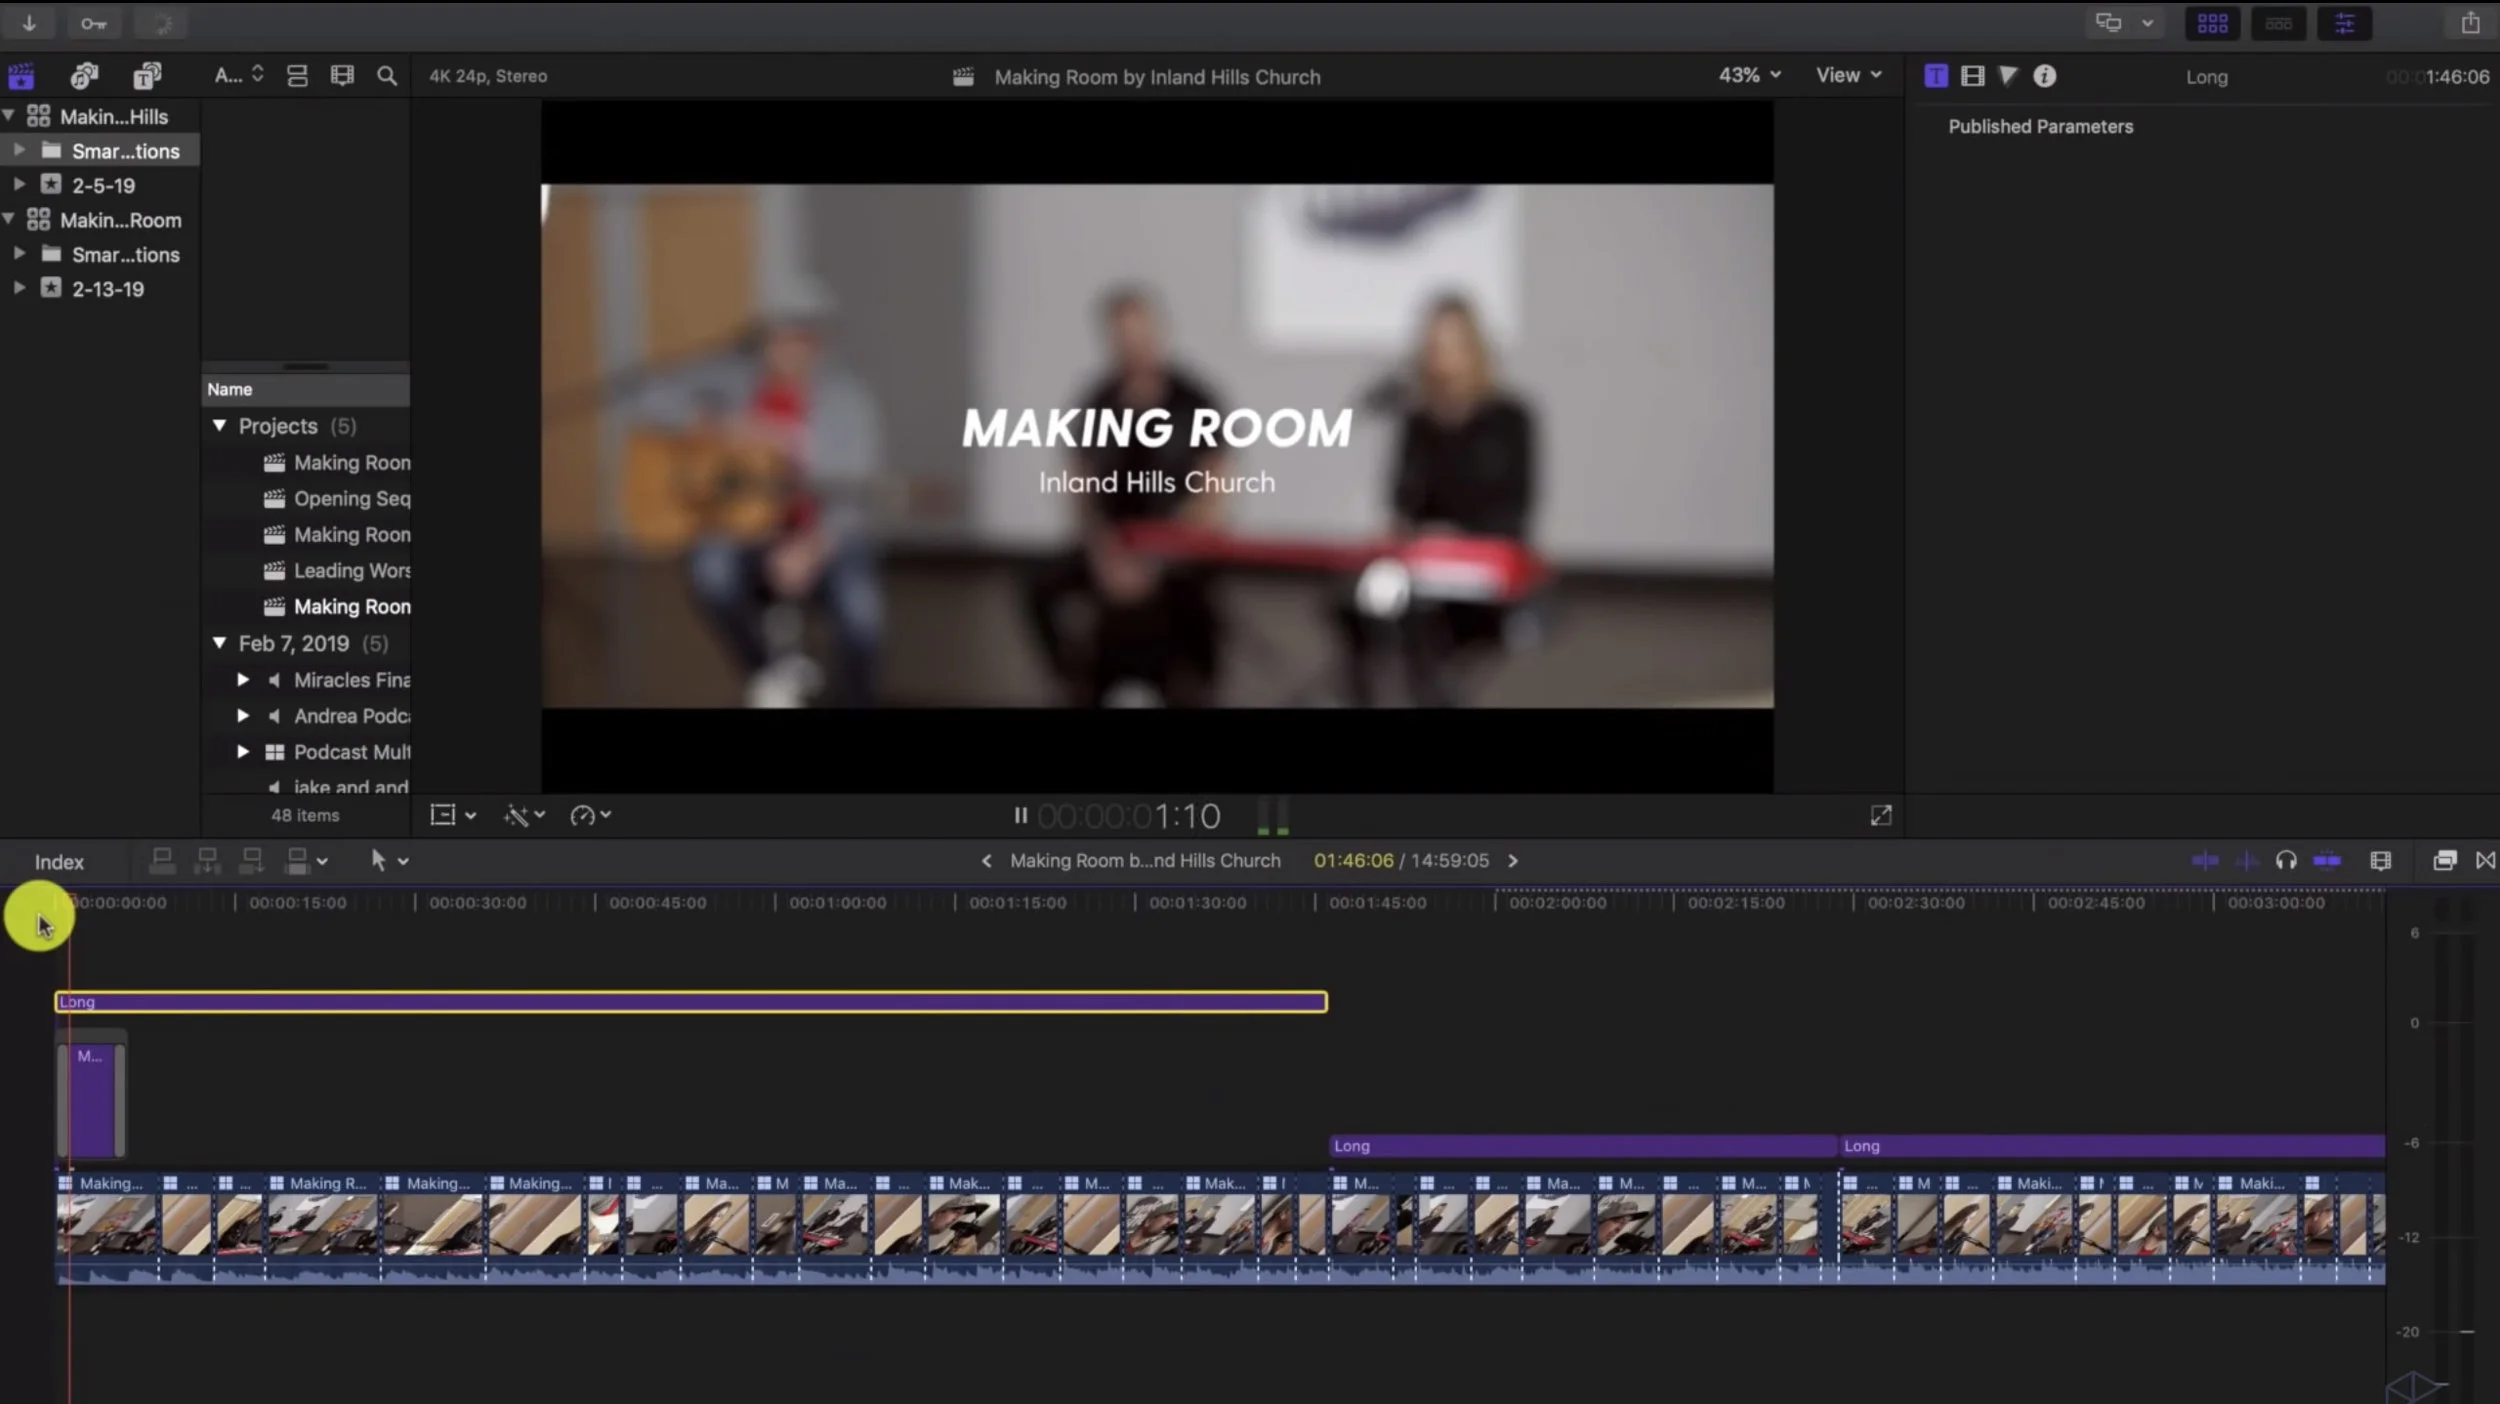Open the clip filter A... popup
The image size is (2500, 1404).
click(x=239, y=76)
